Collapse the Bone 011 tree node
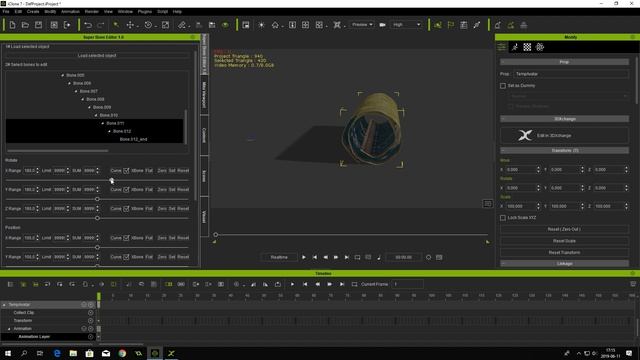Screen dimensions: 640x360 pyautogui.click(x=103, y=123)
